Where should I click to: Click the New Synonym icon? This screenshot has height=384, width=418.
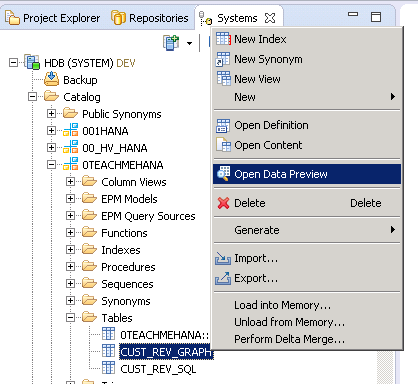pos(223,59)
